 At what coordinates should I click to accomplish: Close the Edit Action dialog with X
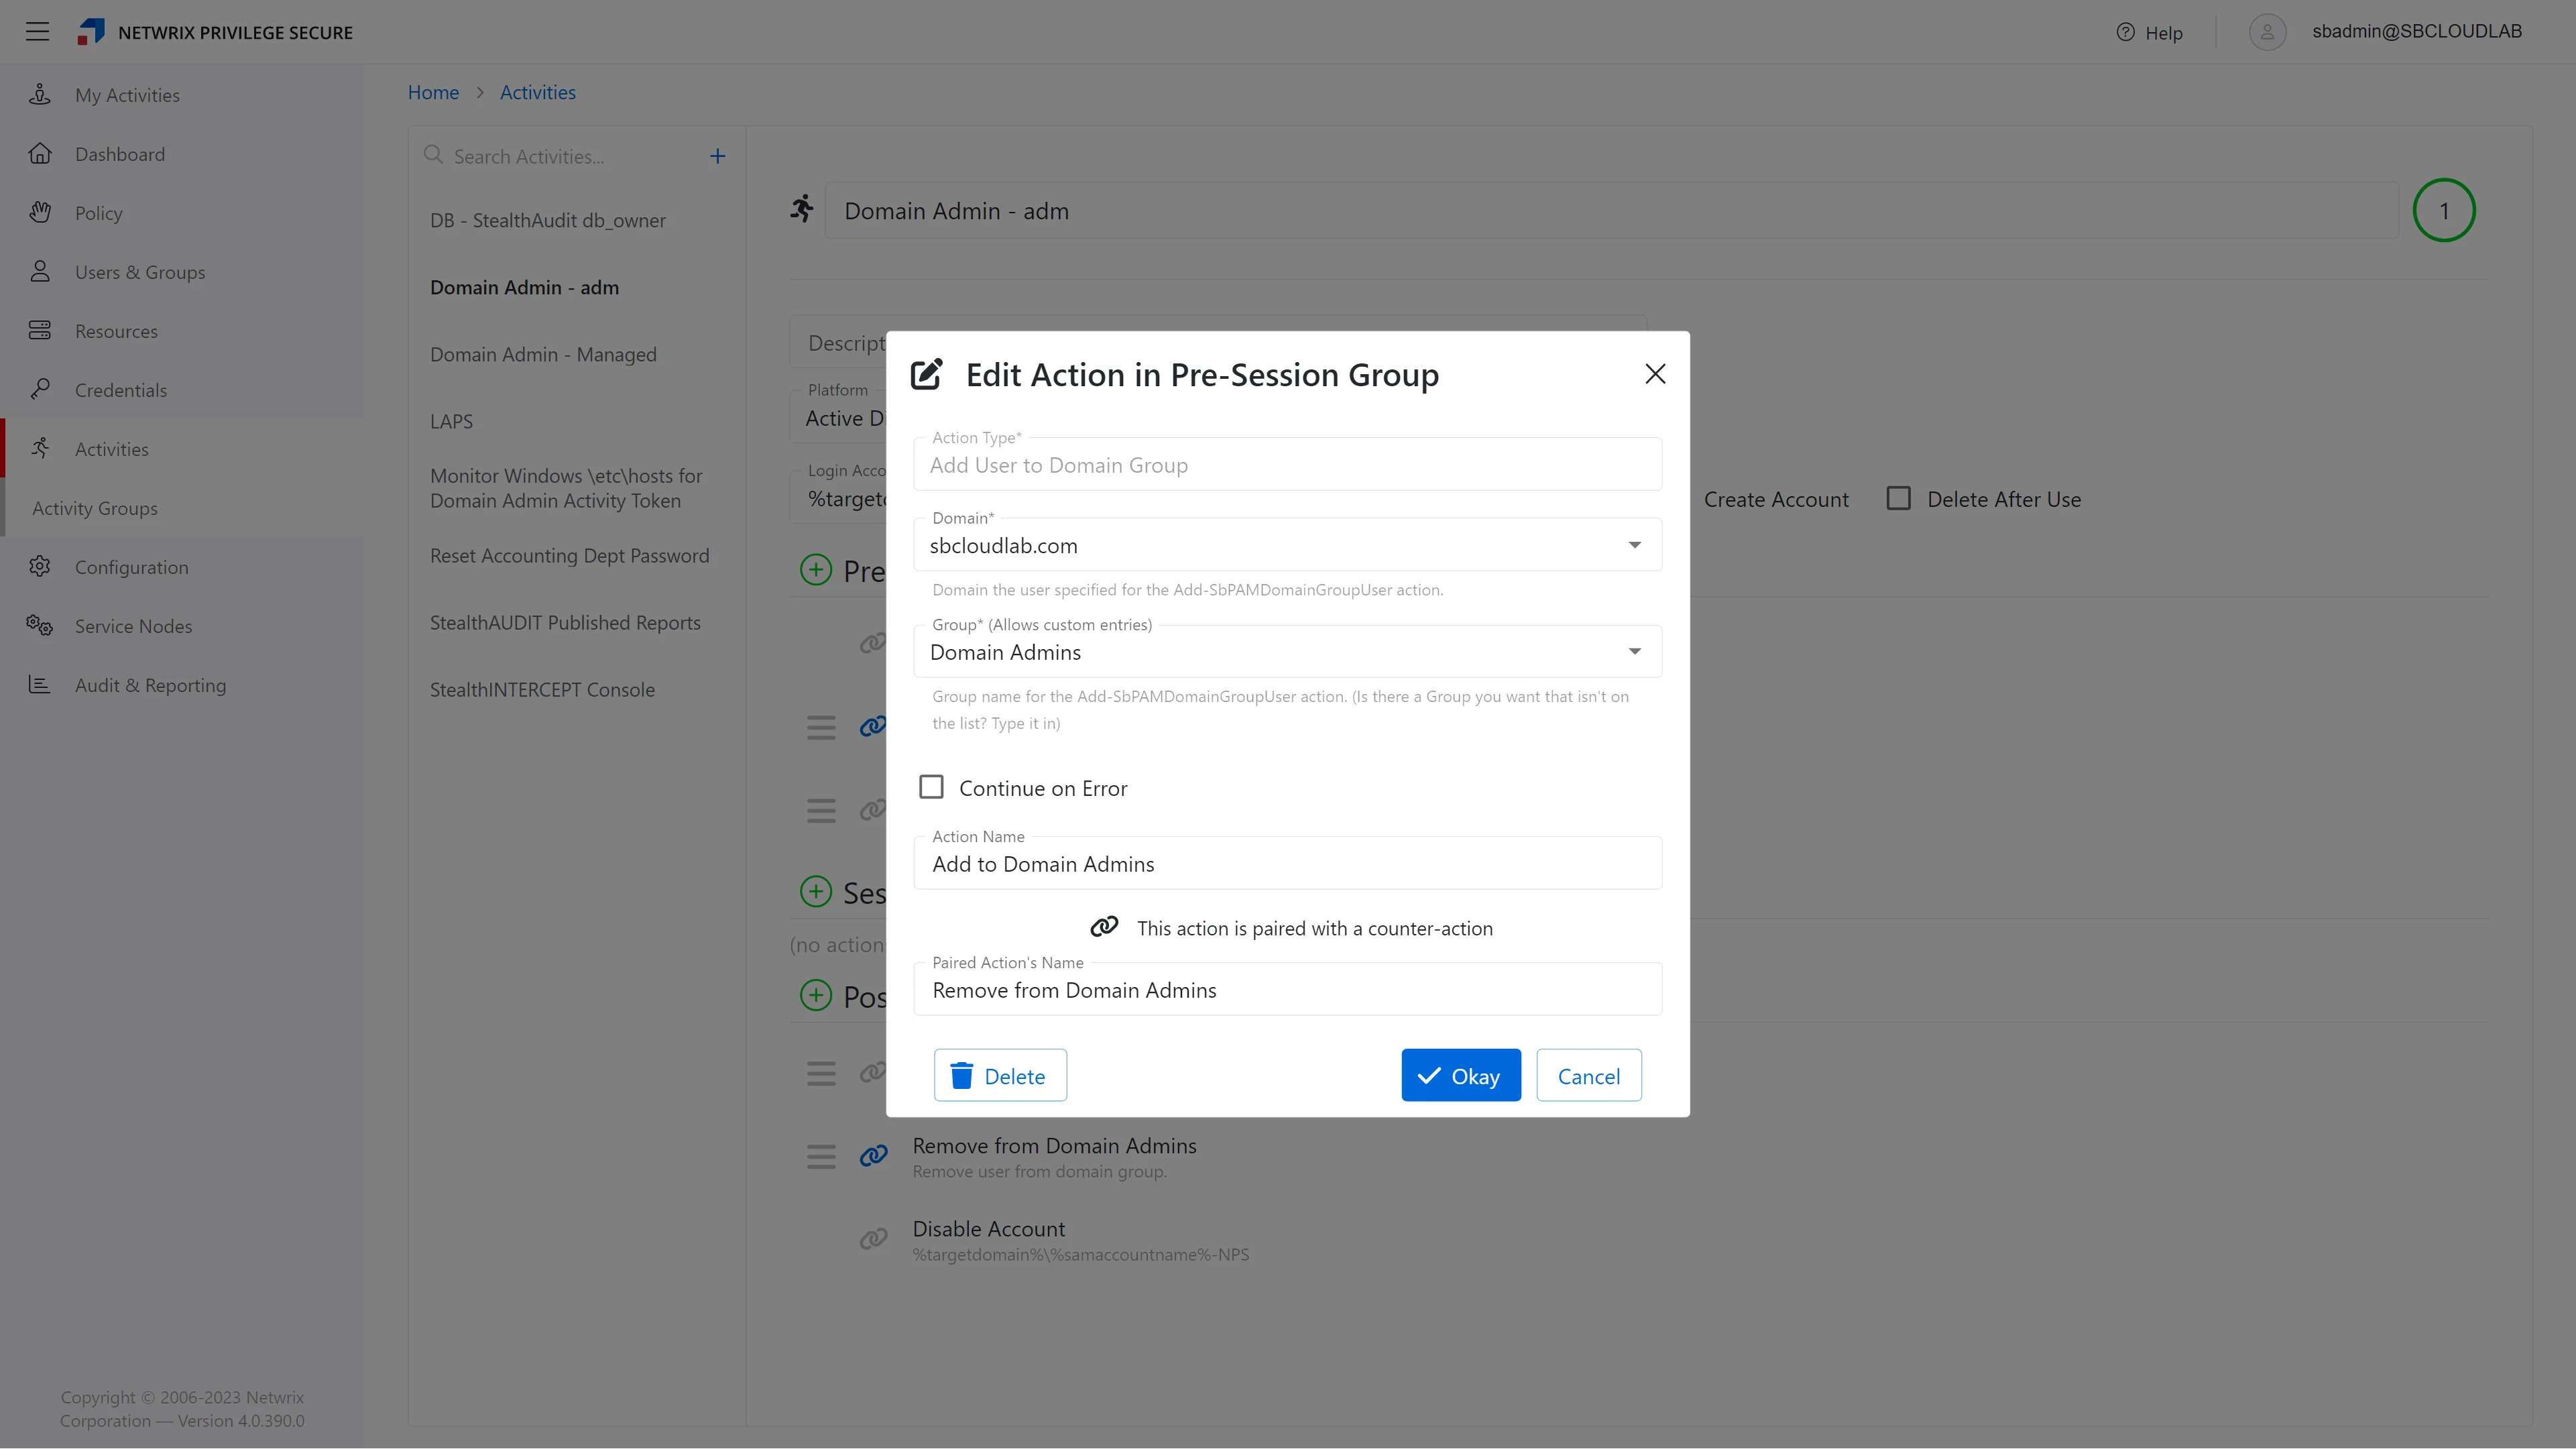pos(1655,374)
